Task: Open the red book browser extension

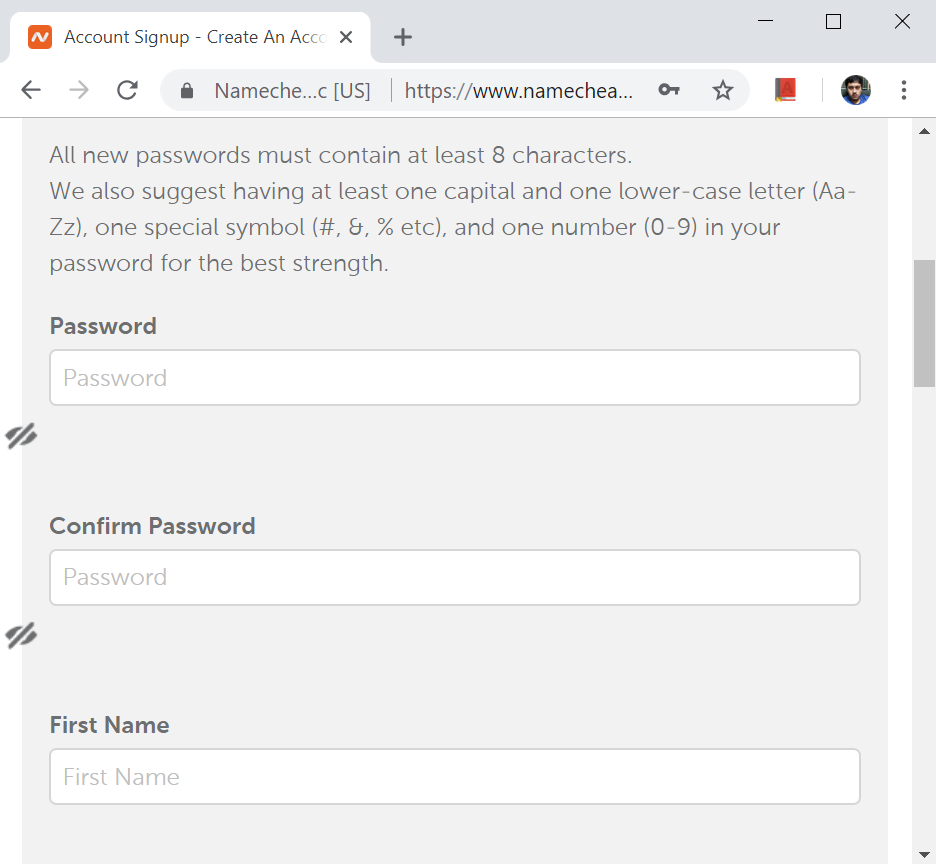Action: tap(785, 89)
